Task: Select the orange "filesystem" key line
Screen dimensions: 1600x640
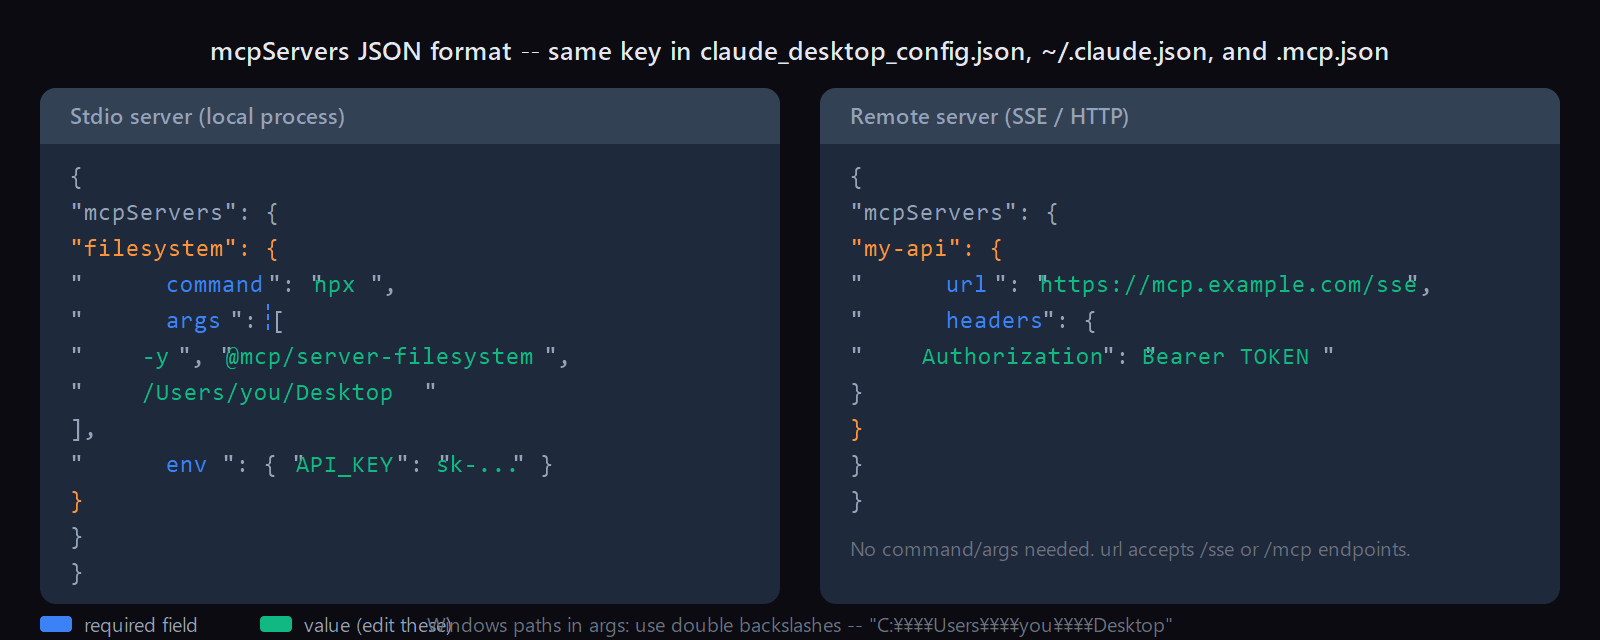Action: 174,249
